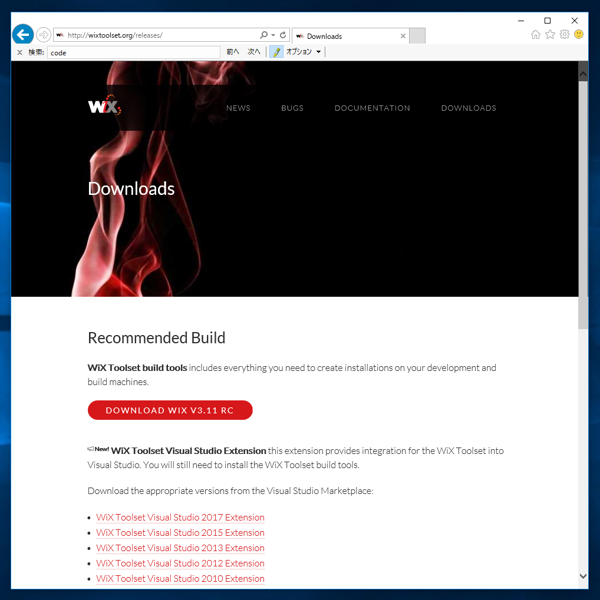The height and width of the screenshot is (600, 600).
Task: Click the Download WiX v3.11 RC button
Action: tap(170, 410)
